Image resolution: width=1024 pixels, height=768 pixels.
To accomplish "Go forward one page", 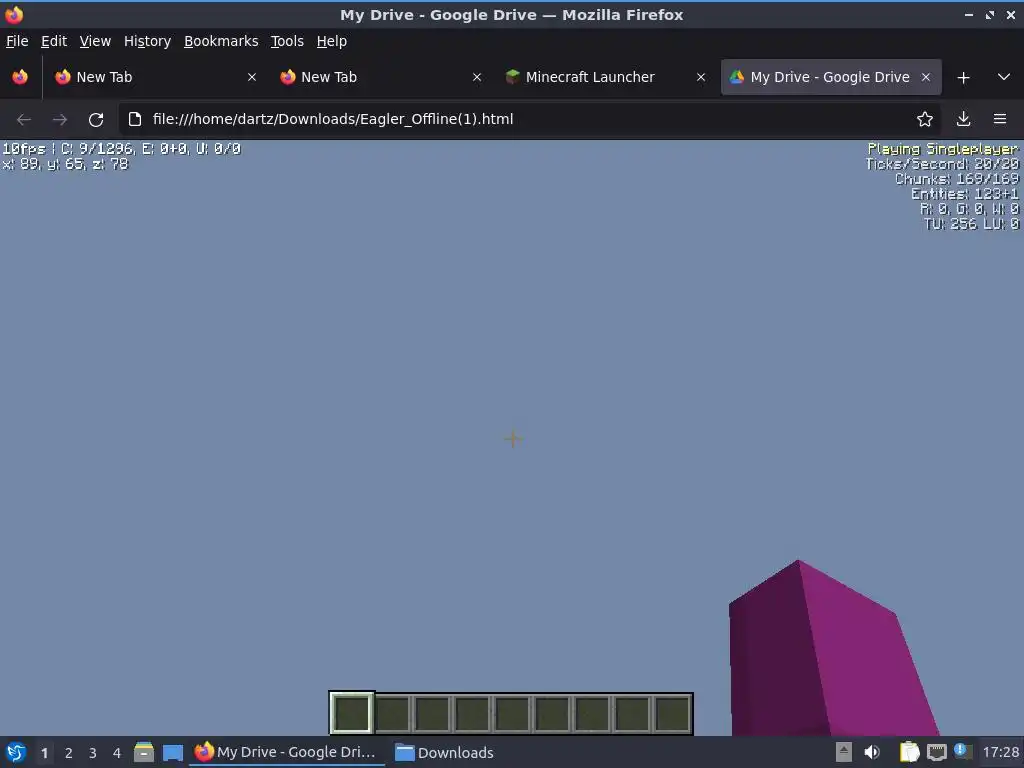I will [x=60, y=120].
